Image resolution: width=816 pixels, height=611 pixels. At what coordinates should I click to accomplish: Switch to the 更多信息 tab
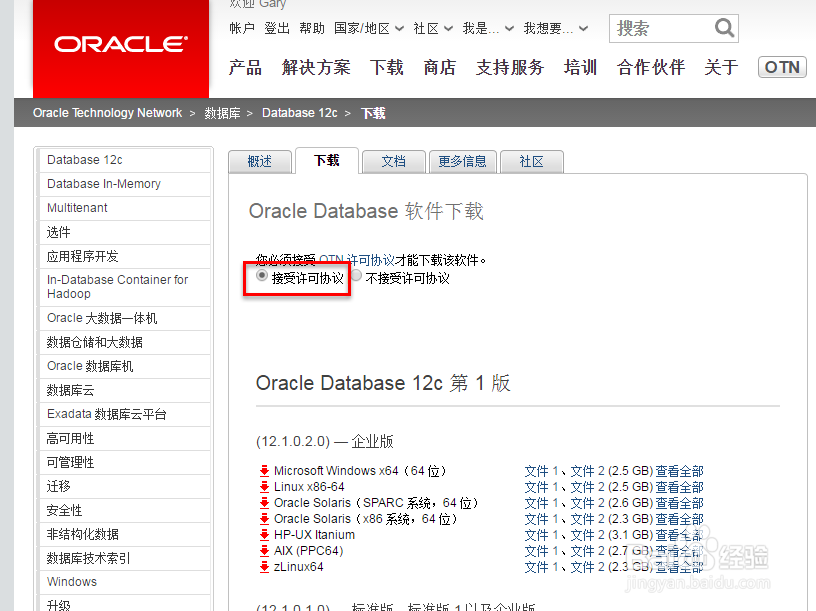click(x=462, y=162)
